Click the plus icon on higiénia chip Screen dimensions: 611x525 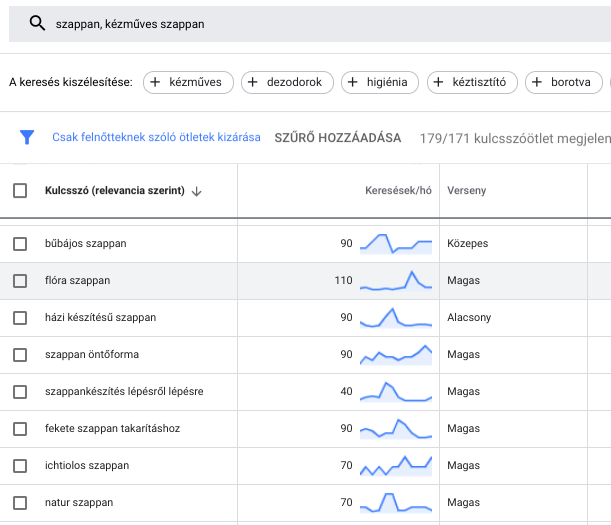[352, 82]
